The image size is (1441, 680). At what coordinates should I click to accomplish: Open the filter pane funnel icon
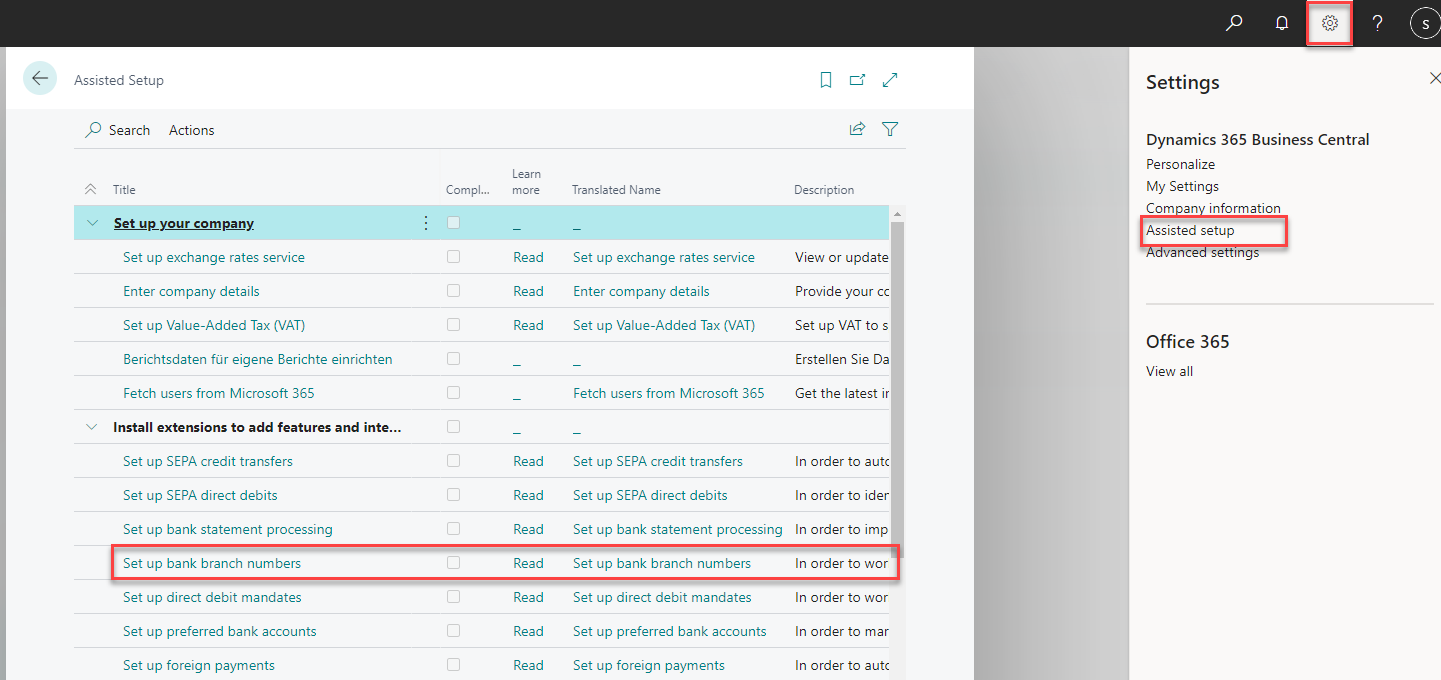pyautogui.click(x=890, y=129)
